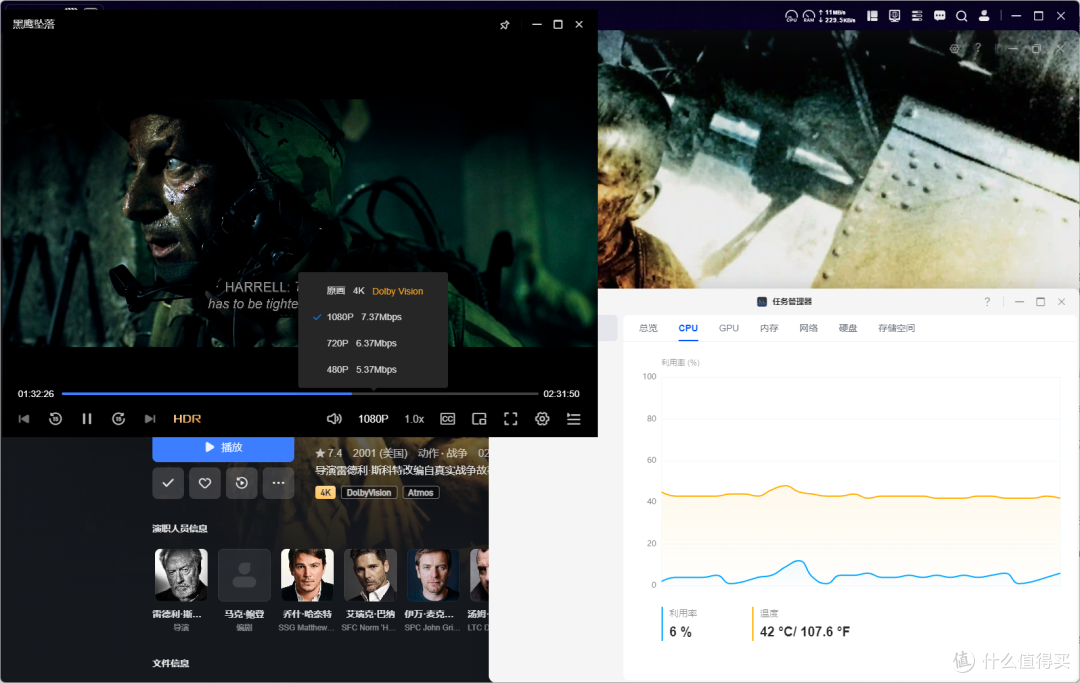The height and width of the screenshot is (683, 1080).
Task: Enable picture-in-picture mini player
Action: click(479, 419)
